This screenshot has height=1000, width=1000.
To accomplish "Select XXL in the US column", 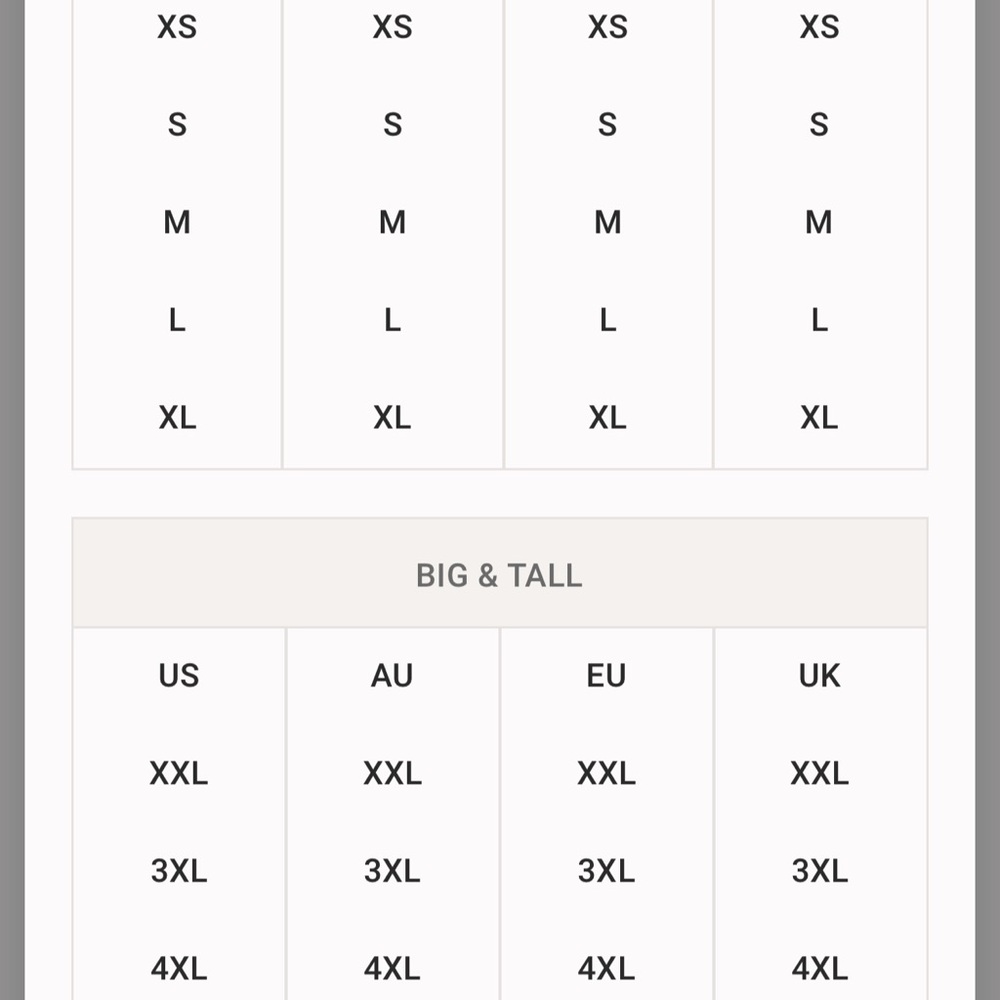I will 179,773.
